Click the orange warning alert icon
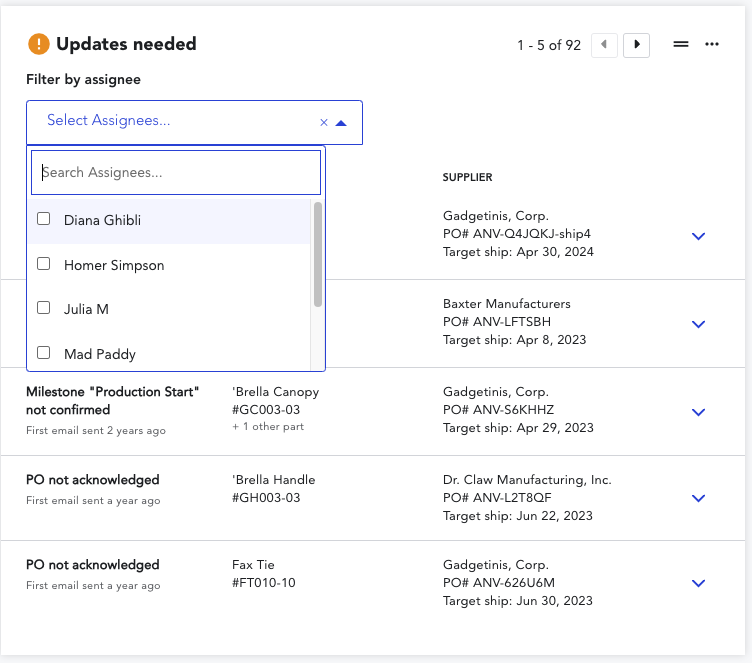752x663 pixels. pos(39,44)
